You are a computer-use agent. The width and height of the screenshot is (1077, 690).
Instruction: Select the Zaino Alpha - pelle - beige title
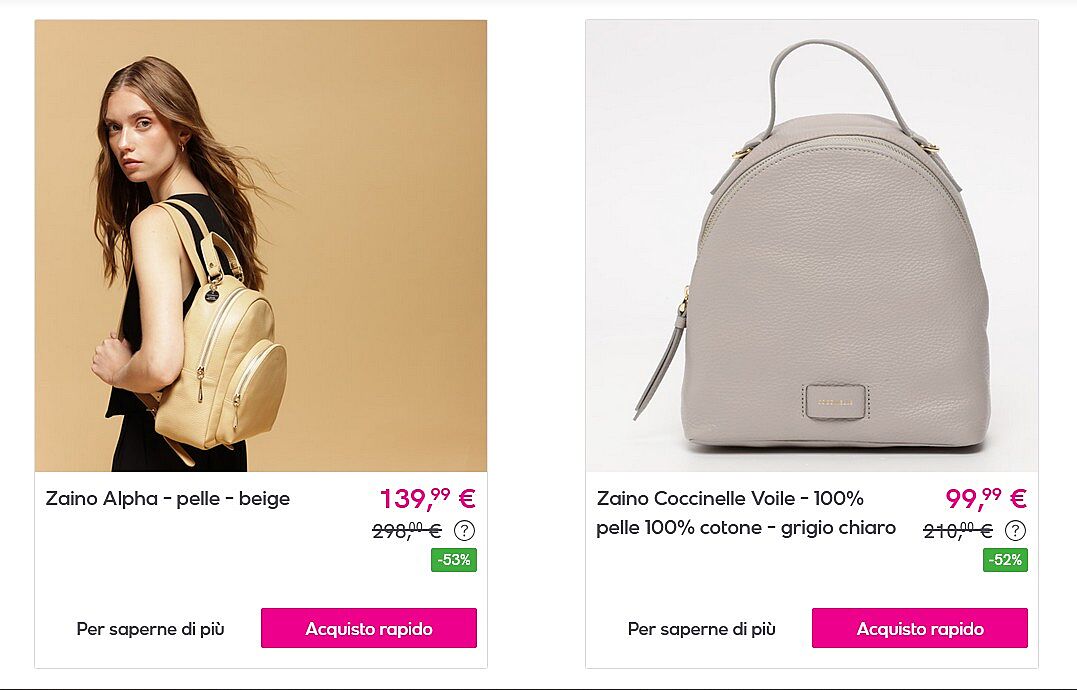pyautogui.click(x=168, y=498)
